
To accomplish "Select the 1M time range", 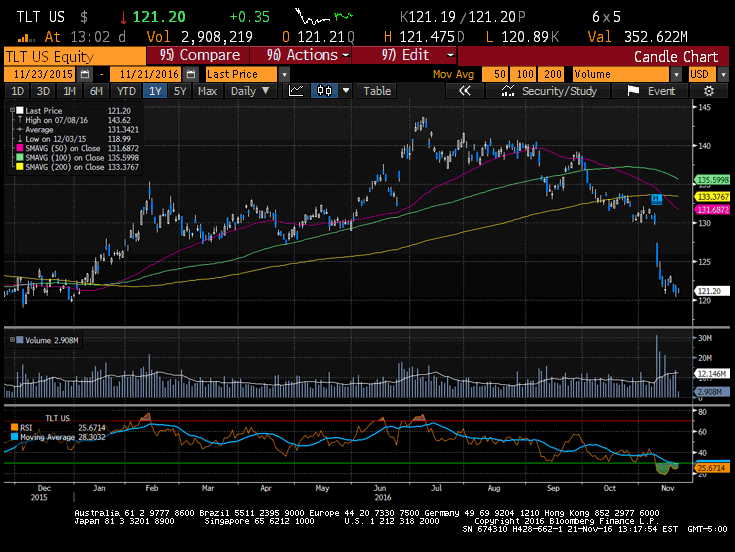I will click(x=69, y=90).
